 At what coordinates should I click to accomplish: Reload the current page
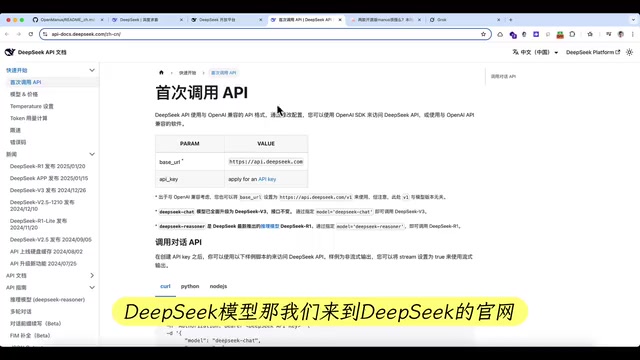tap(31, 34)
